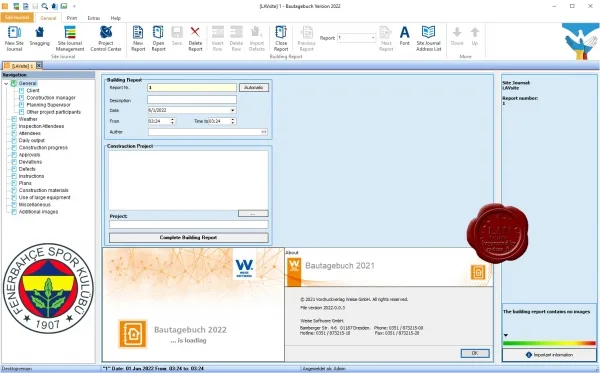600x373 pixels.
Task: Click the Important information button label
Action: (x=553, y=355)
